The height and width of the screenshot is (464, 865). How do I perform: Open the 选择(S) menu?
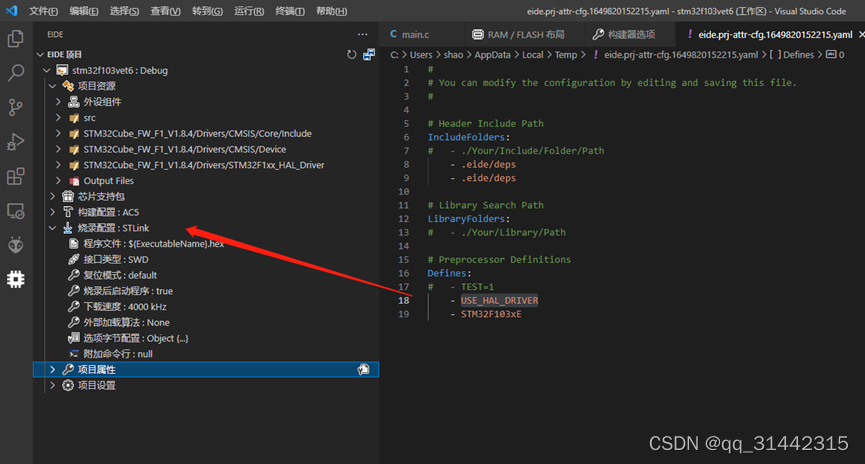pyautogui.click(x=124, y=11)
